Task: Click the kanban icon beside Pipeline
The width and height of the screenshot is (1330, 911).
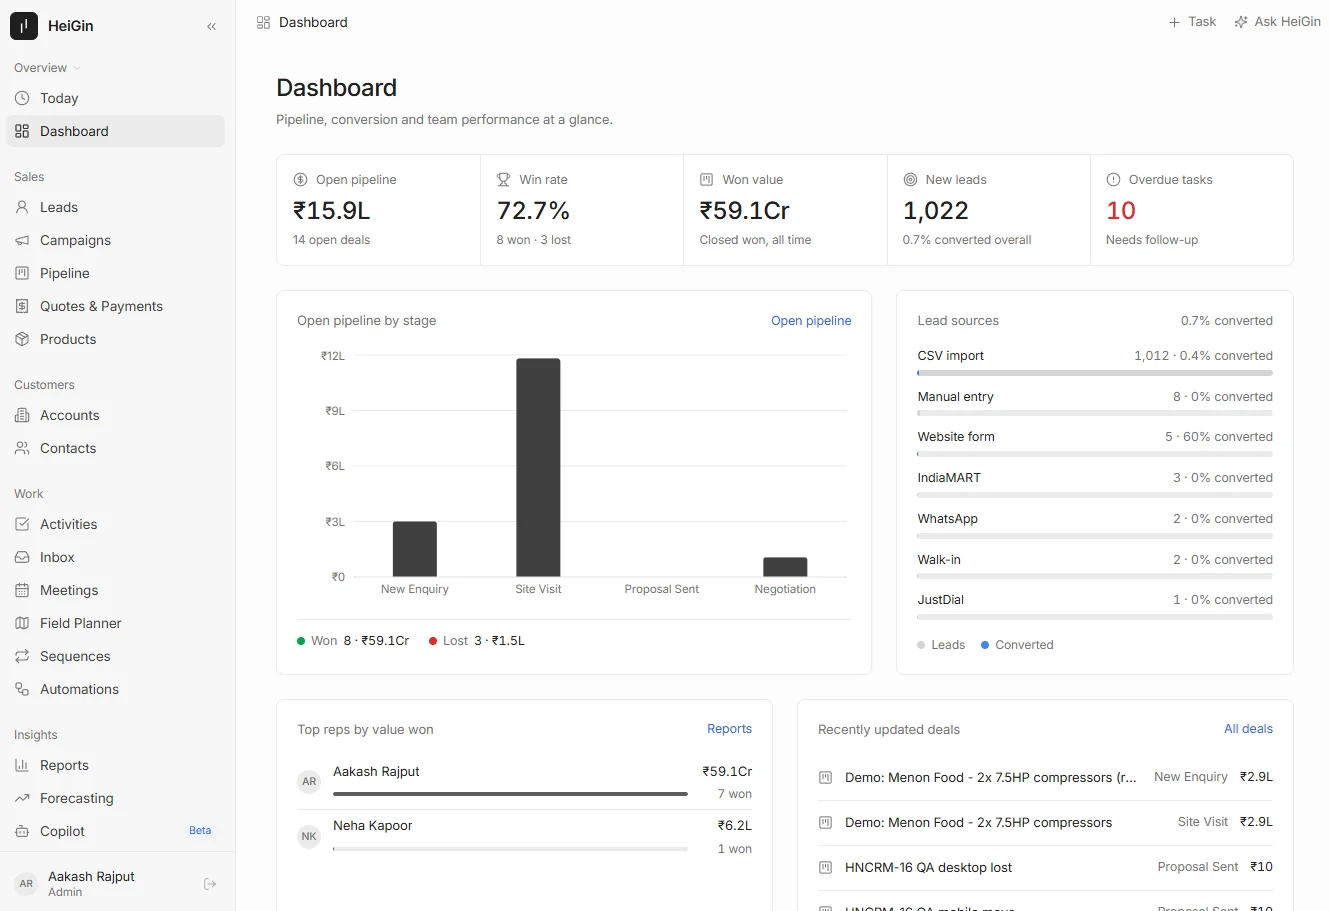Action: click(22, 273)
